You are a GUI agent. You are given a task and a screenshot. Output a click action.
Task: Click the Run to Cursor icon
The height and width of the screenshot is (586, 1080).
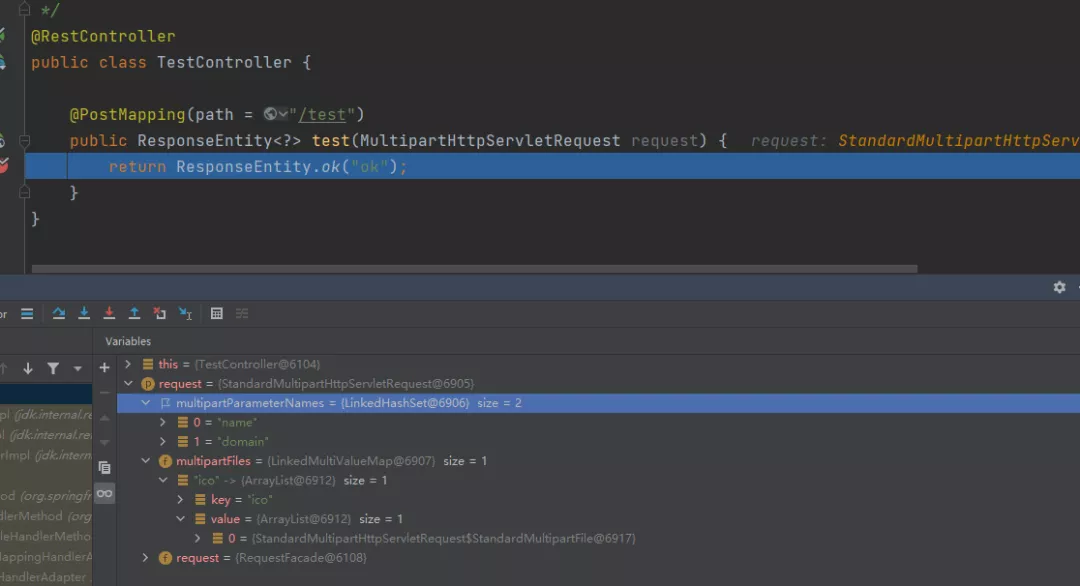coord(184,313)
